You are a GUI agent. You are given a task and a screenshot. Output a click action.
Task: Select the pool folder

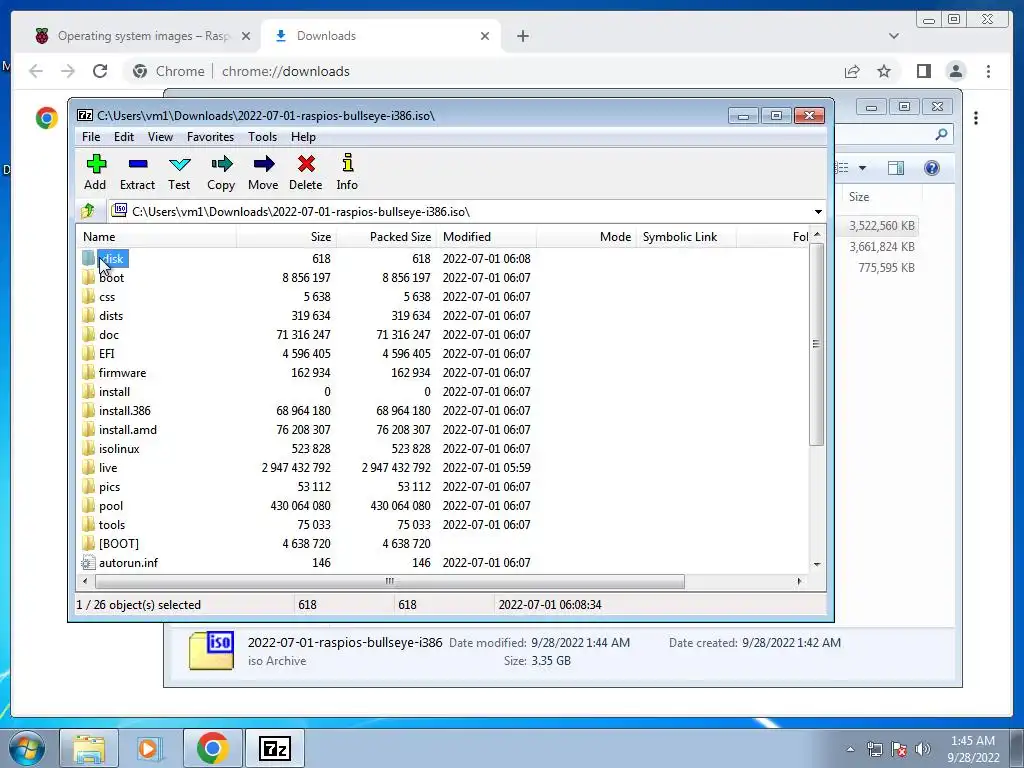tap(111, 505)
